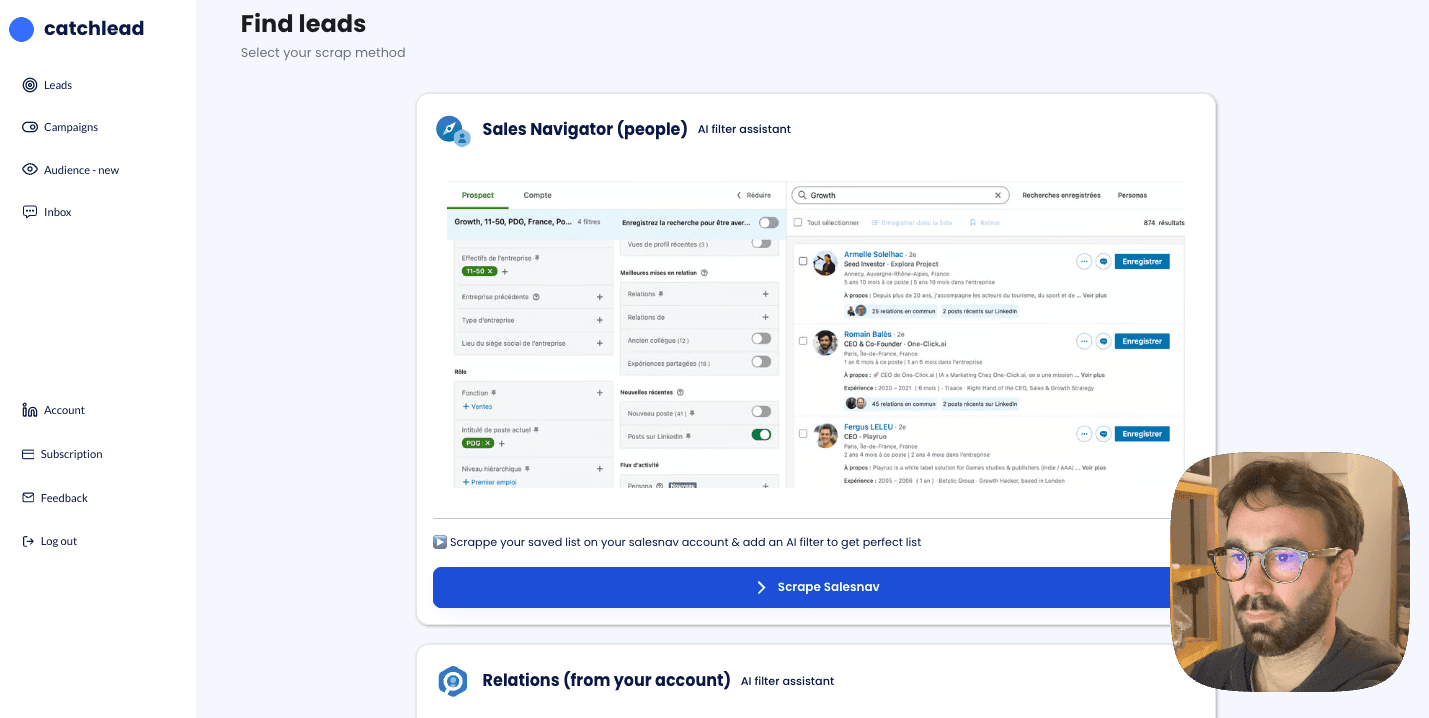Open the Personas link
The height and width of the screenshot is (718, 1429).
[1132, 195]
